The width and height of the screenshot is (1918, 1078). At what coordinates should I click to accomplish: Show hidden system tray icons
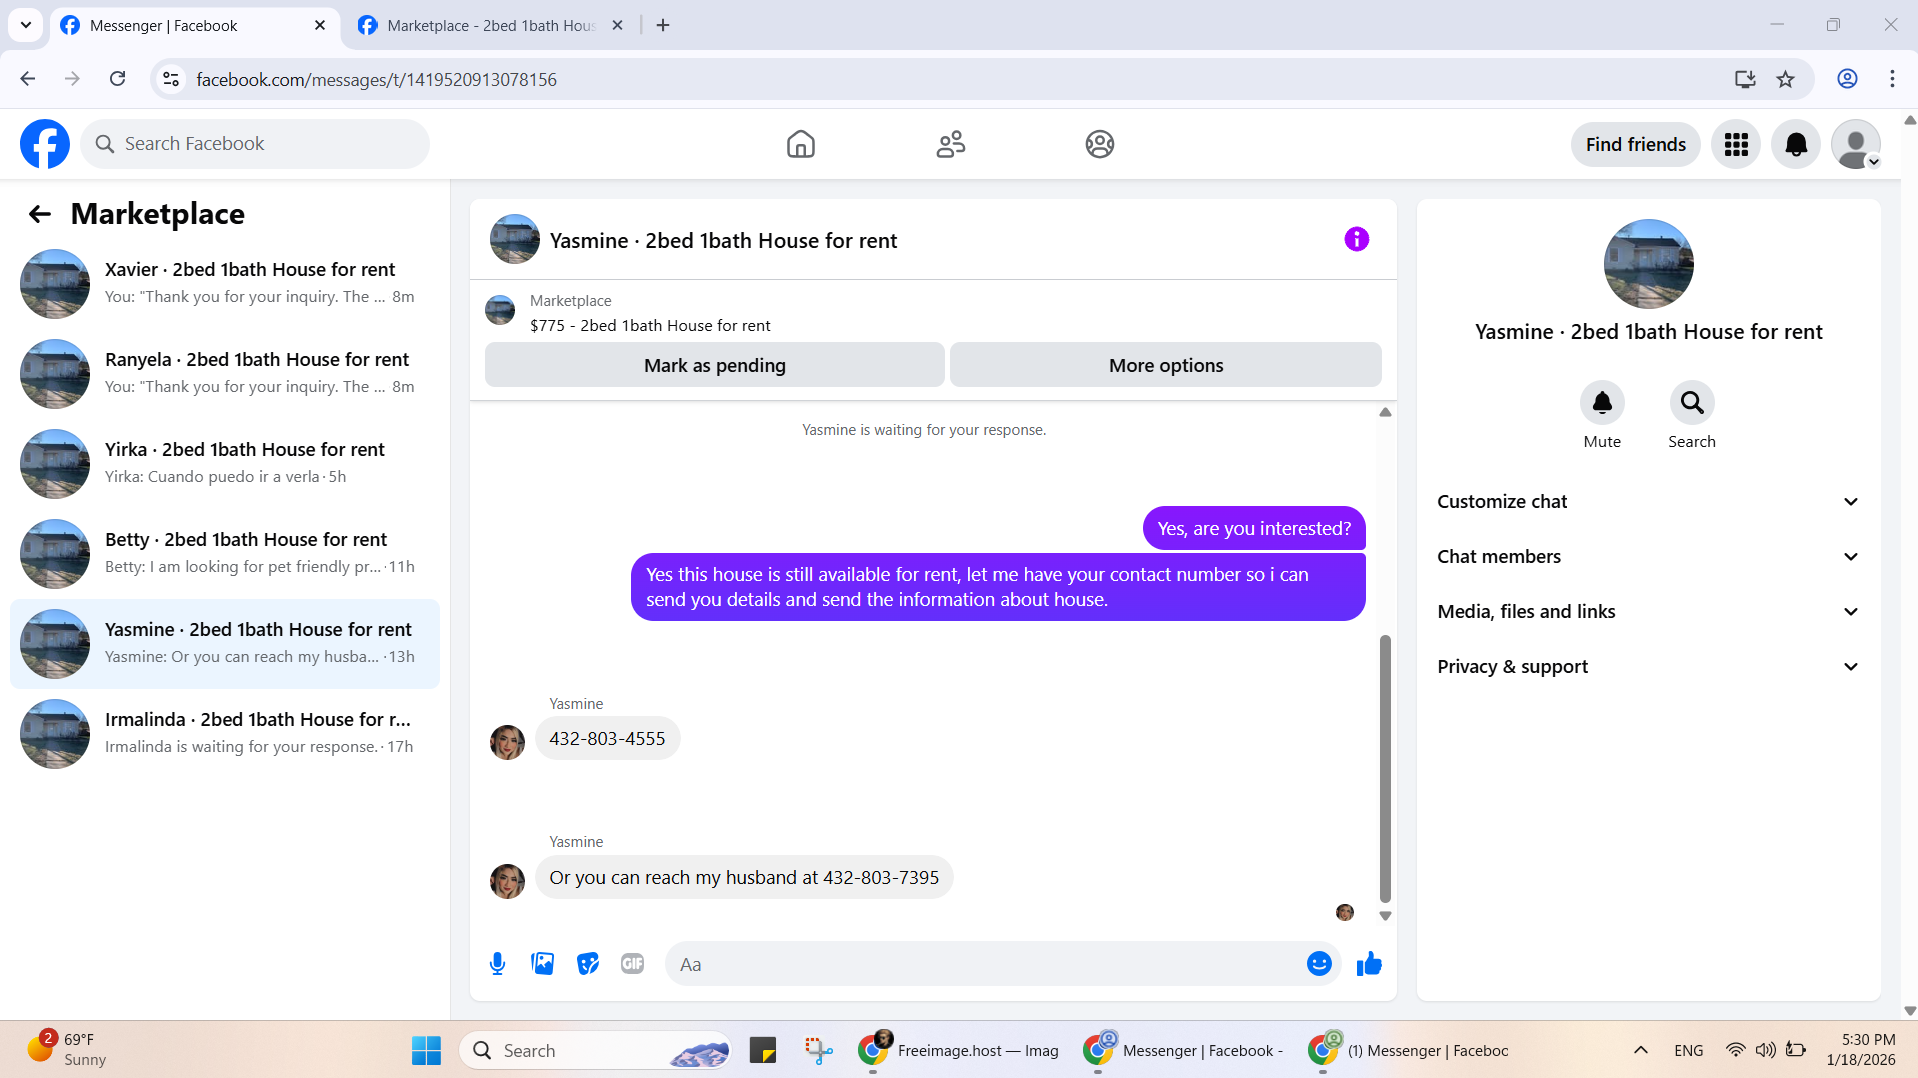[x=1640, y=1051]
